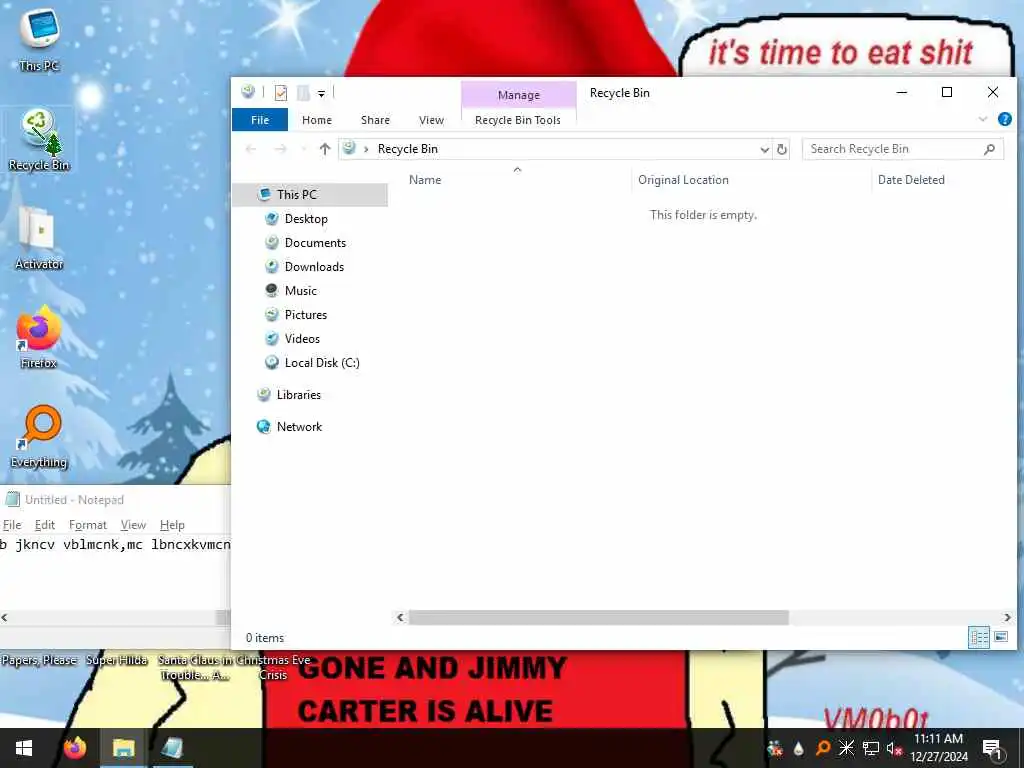Open the File menu in Explorer
The image size is (1024, 768).
click(x=260, y=120)
